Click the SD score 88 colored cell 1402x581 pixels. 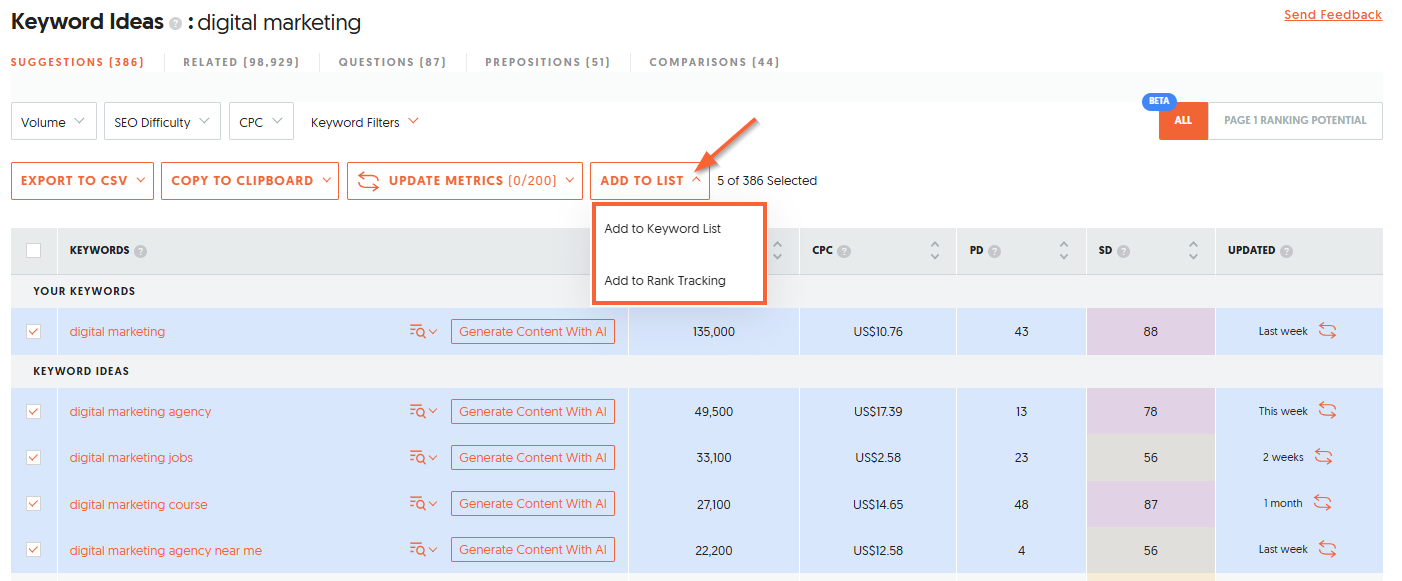click(1150, 331)
